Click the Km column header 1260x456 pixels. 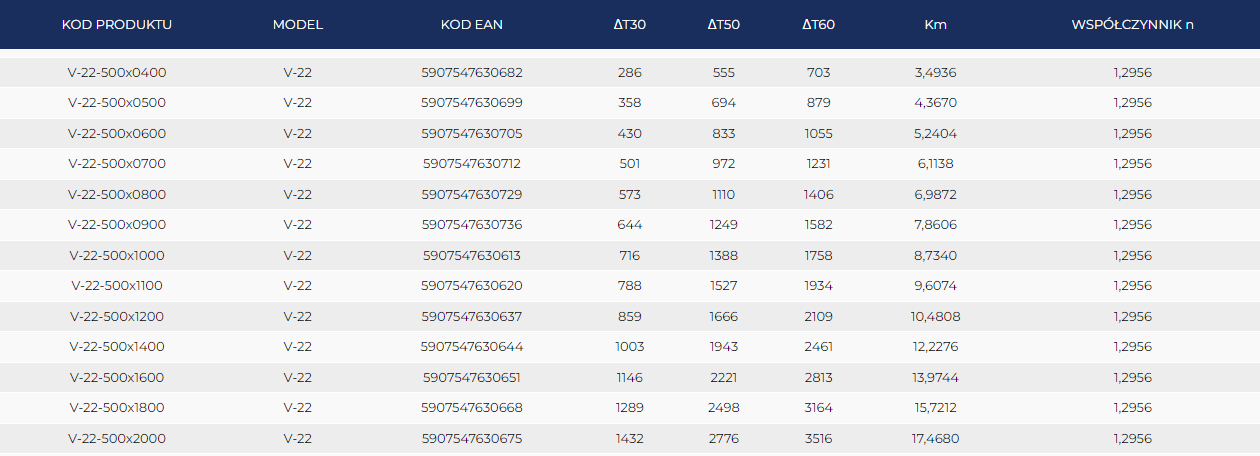(936, 24)
